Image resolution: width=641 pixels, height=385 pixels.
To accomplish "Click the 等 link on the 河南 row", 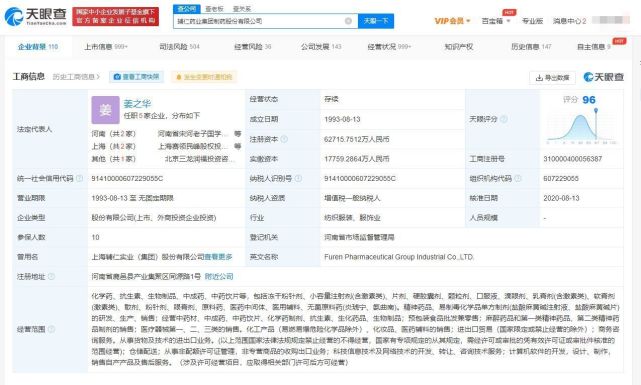I will (x=238, y=134).
